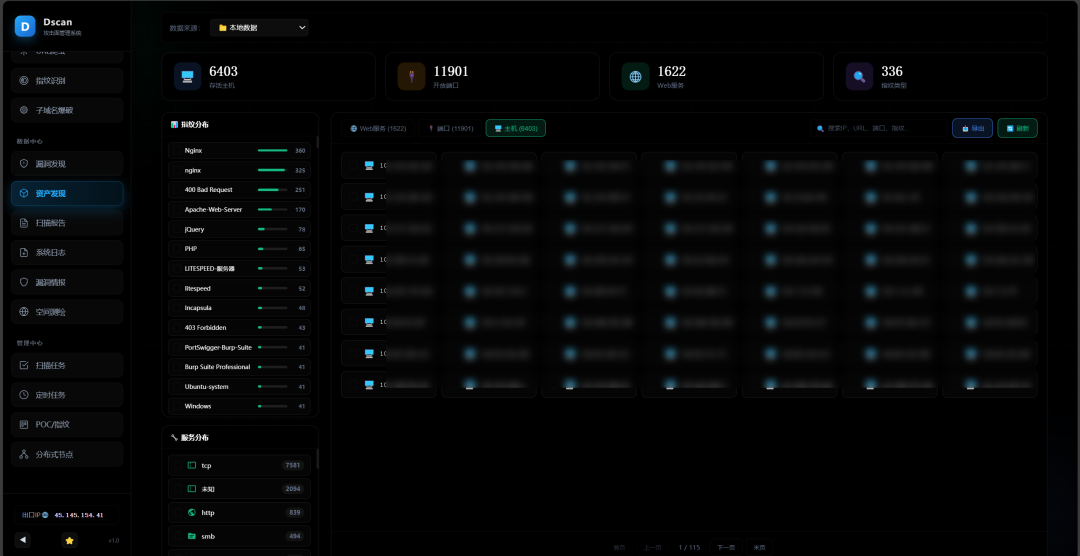Click the 刷新 refresh button
Image resolution: width=1080 pixels, height=556 pixels.
pyautogui.click(x=1017, y=128)
